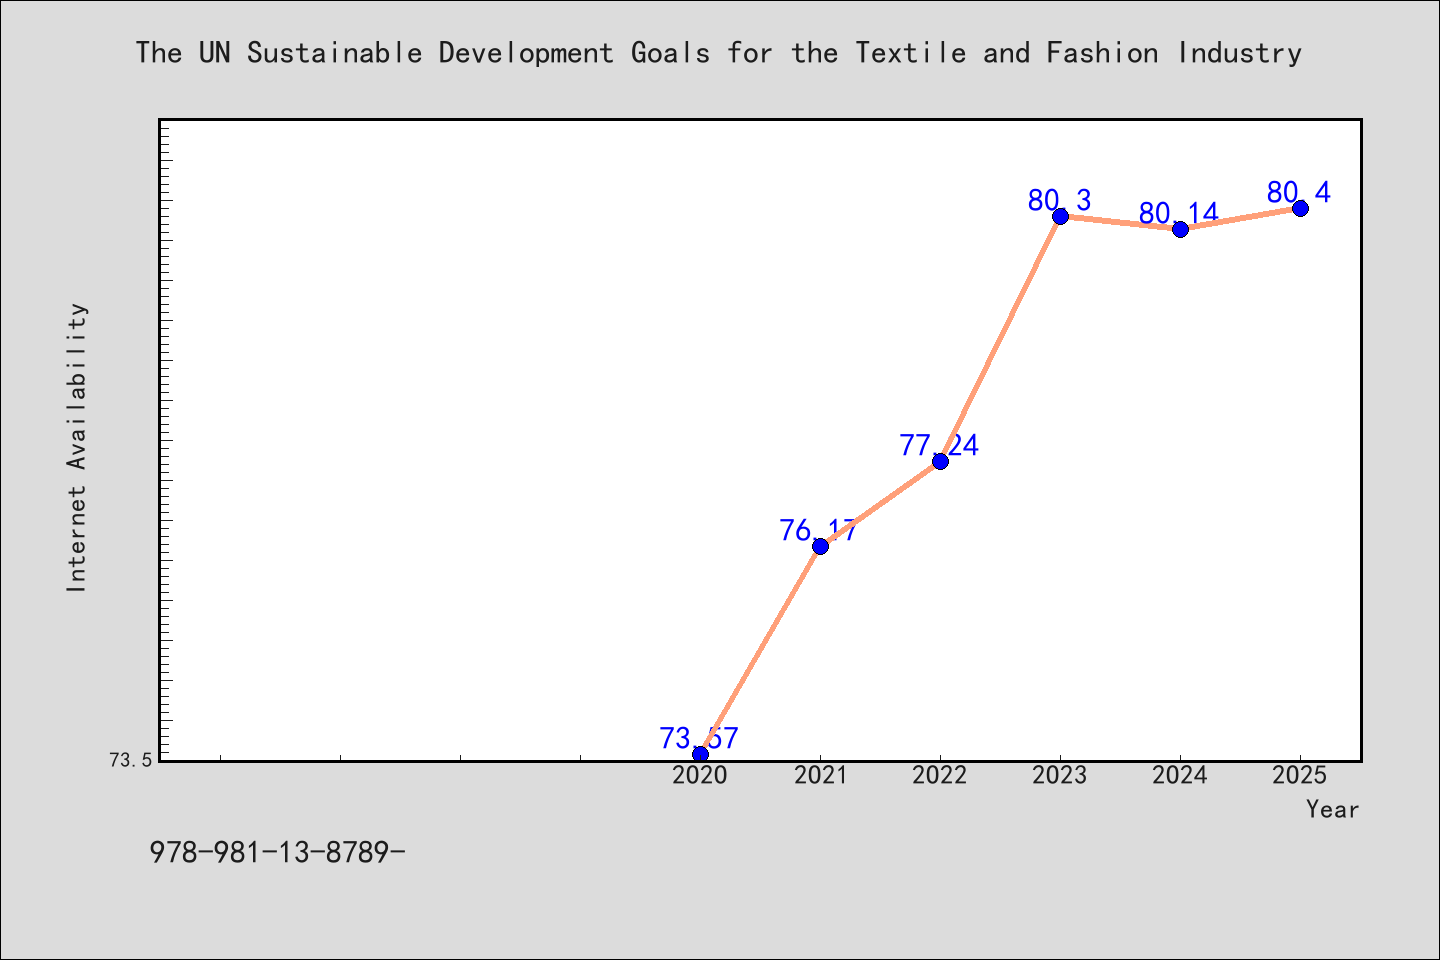Click the x-axis tick label 2025
The width and height of the screenshot is (1440, 960).
(x=1300, y=776)
